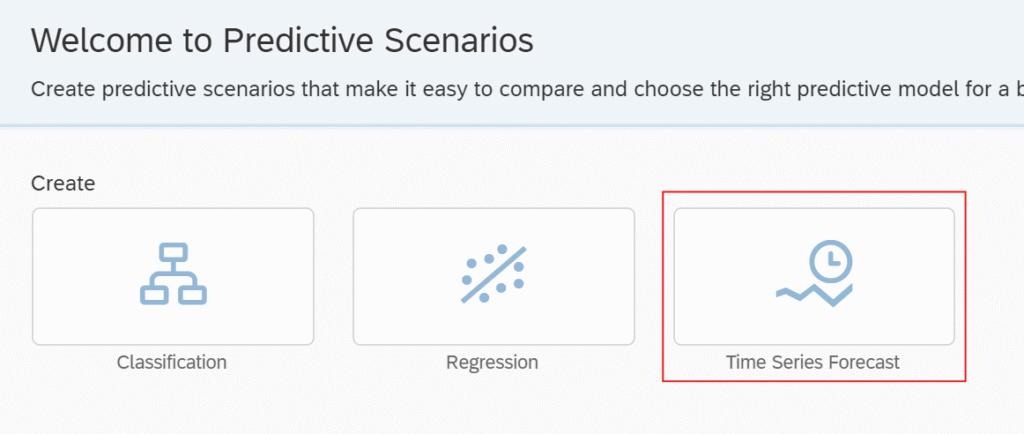Image resolution: width=1024 pixels, height=434 pixels.
Task: Click the Create section heading
Action: pos(63,183)
